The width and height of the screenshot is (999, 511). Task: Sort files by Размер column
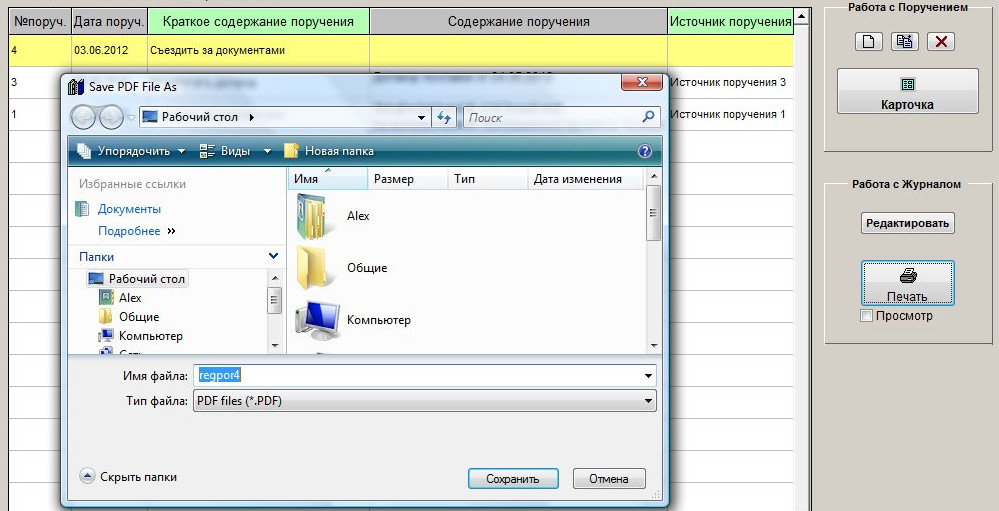pos(408,179)
